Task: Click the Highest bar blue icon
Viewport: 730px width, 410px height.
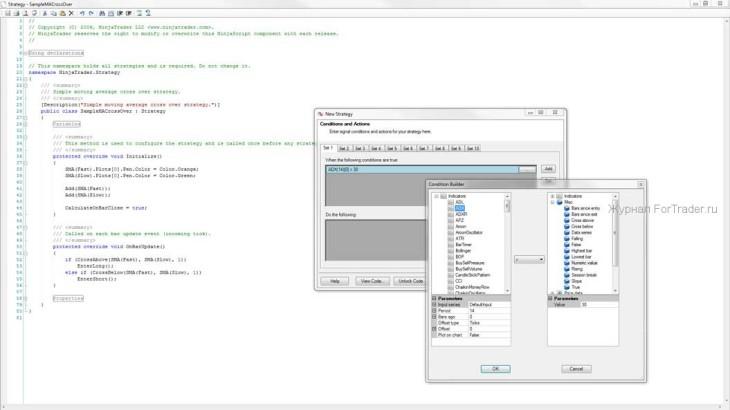Action: point(567,251)
